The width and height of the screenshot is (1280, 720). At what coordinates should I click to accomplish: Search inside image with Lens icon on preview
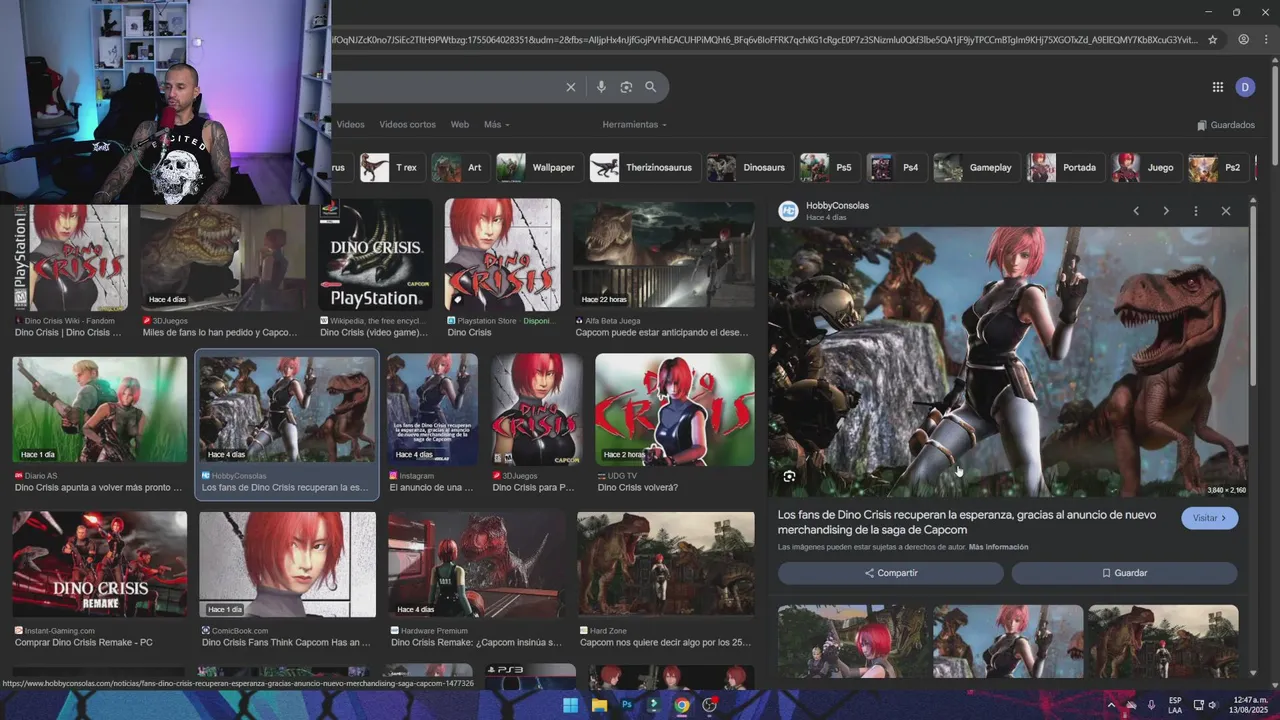(x=789, y=476)
